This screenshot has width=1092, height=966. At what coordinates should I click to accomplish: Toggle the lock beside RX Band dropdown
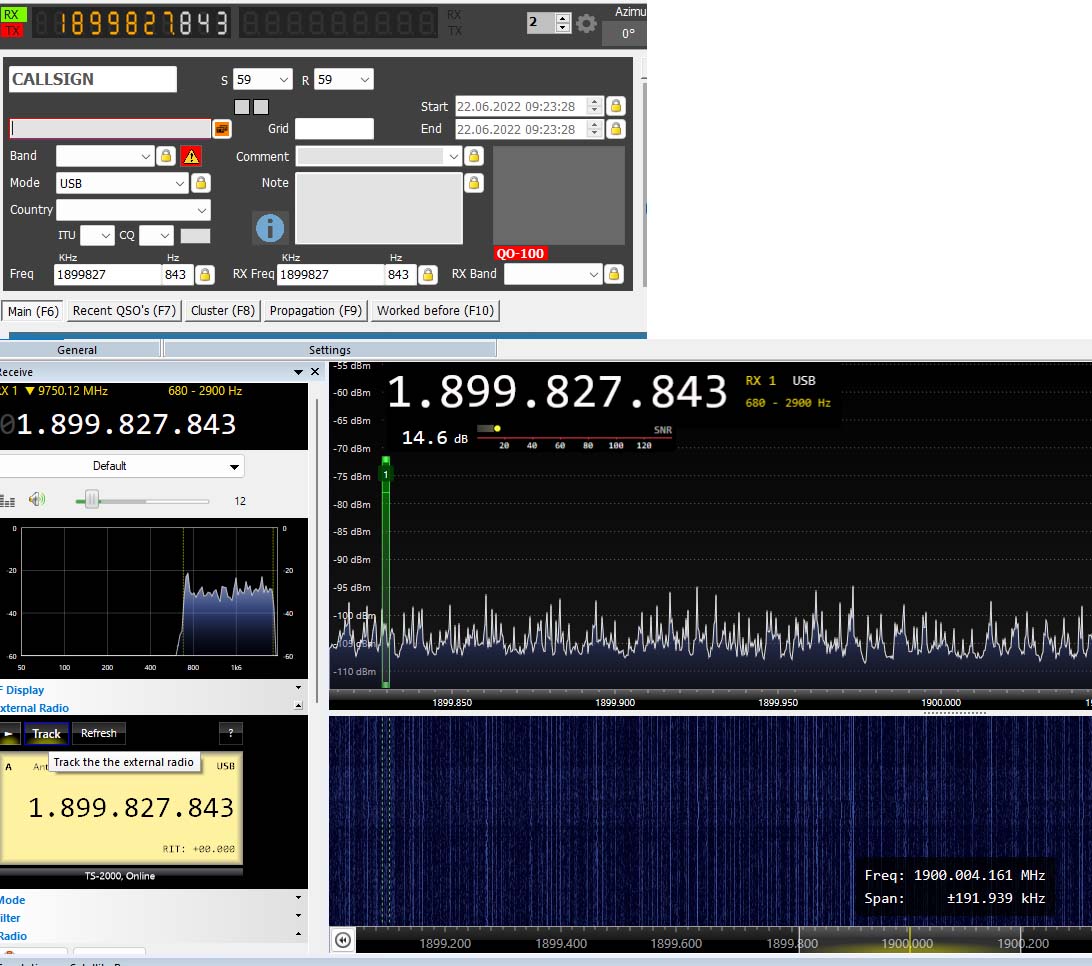tap(614, 274)
